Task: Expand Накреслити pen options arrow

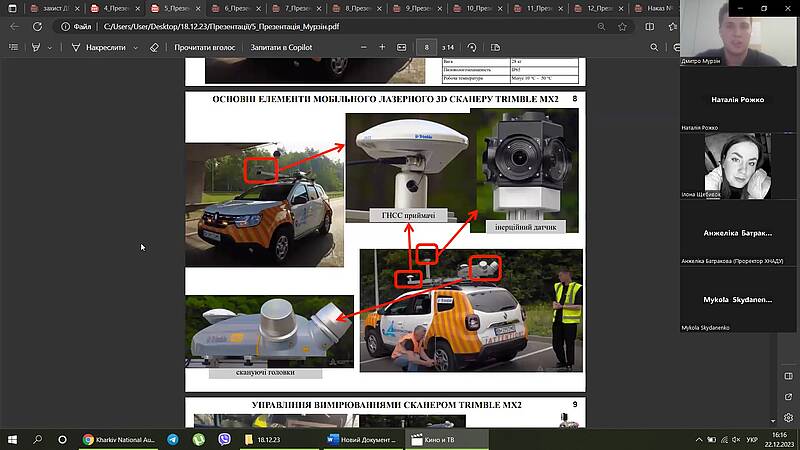Action: 135,47
